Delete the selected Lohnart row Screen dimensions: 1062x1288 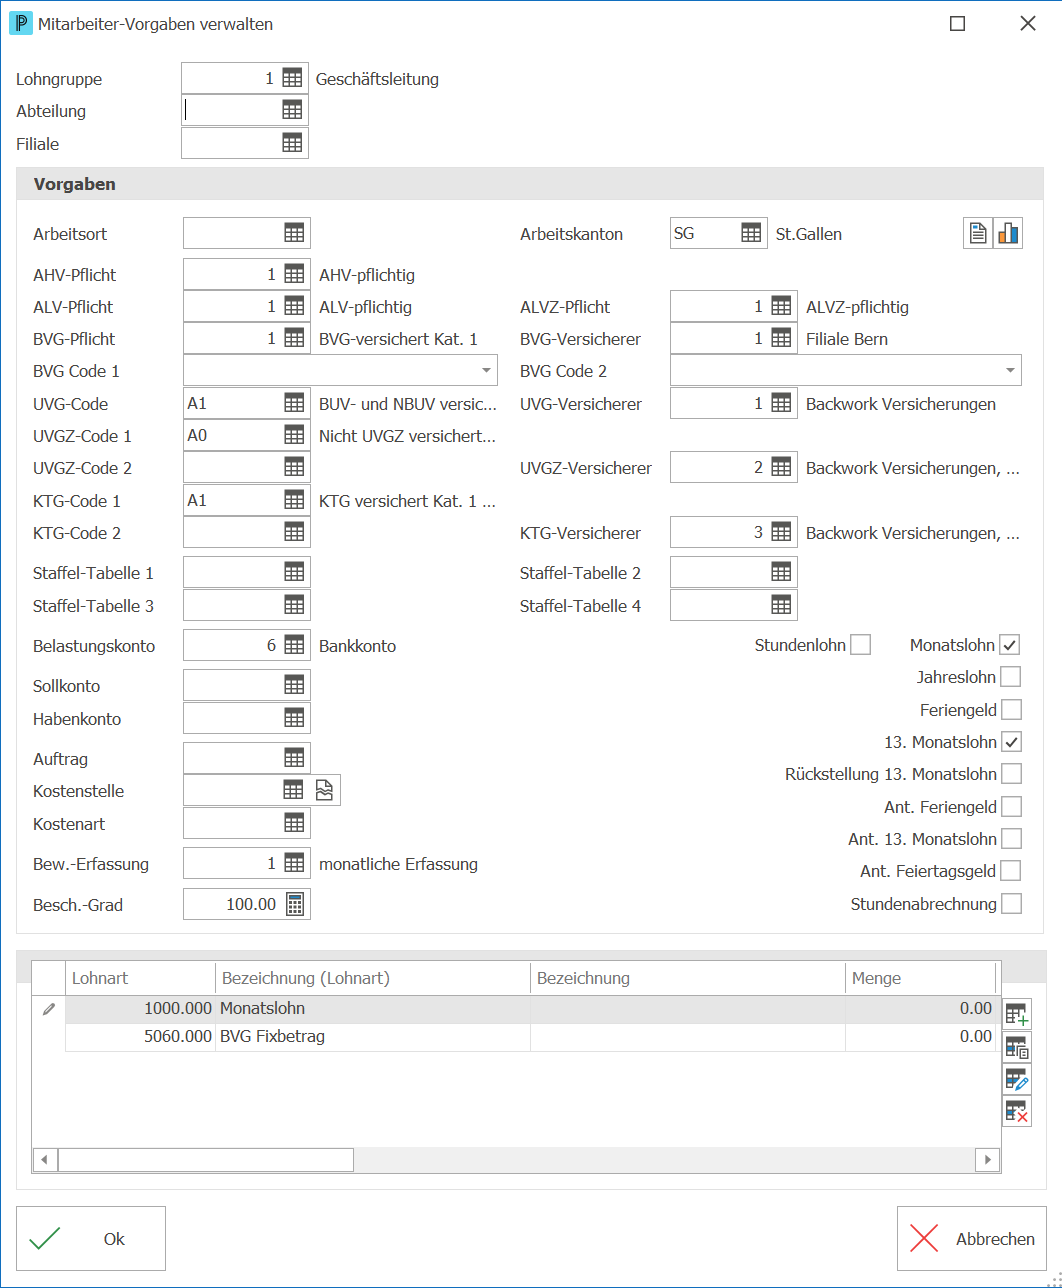[x=1017, y=1111]
